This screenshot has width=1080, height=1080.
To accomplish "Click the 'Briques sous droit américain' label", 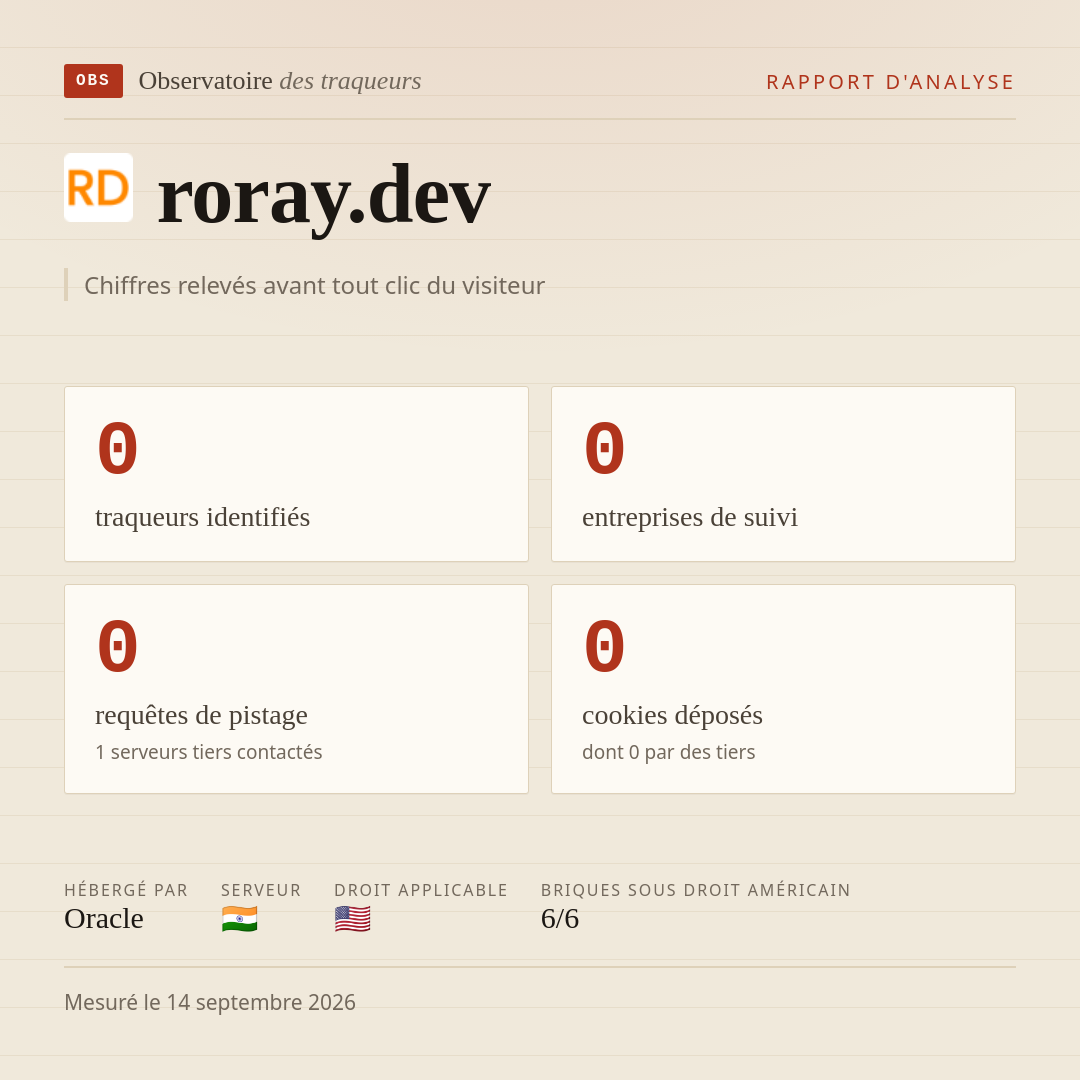I will (696, 890).
